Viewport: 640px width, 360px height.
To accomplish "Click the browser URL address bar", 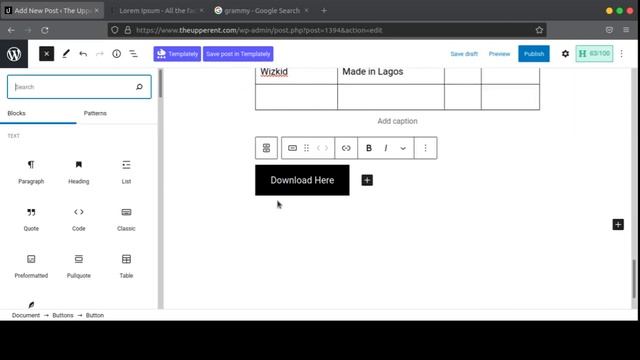I will (327, 30).
